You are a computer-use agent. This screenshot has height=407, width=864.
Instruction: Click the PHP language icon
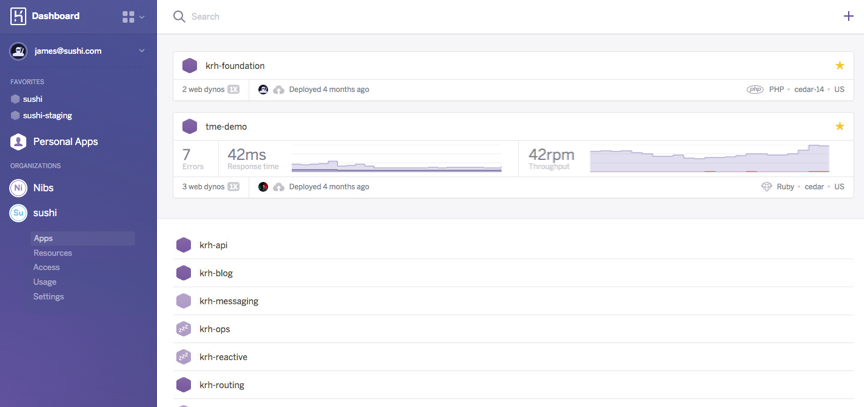755,89
